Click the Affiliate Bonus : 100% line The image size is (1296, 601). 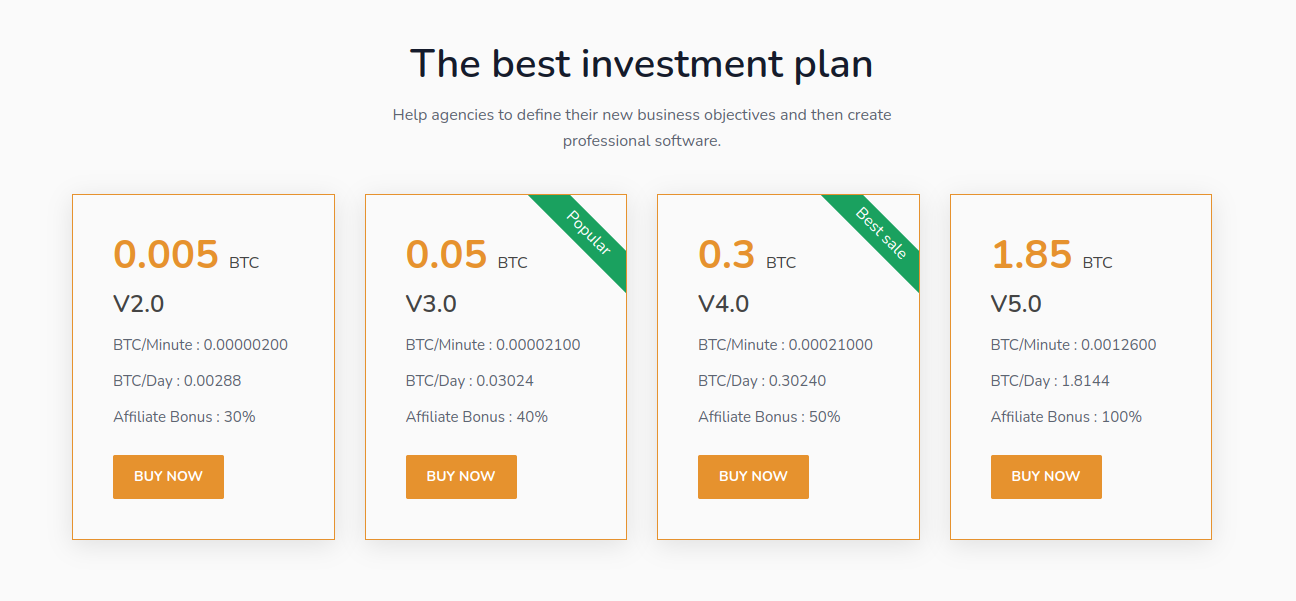(1066, 417)
